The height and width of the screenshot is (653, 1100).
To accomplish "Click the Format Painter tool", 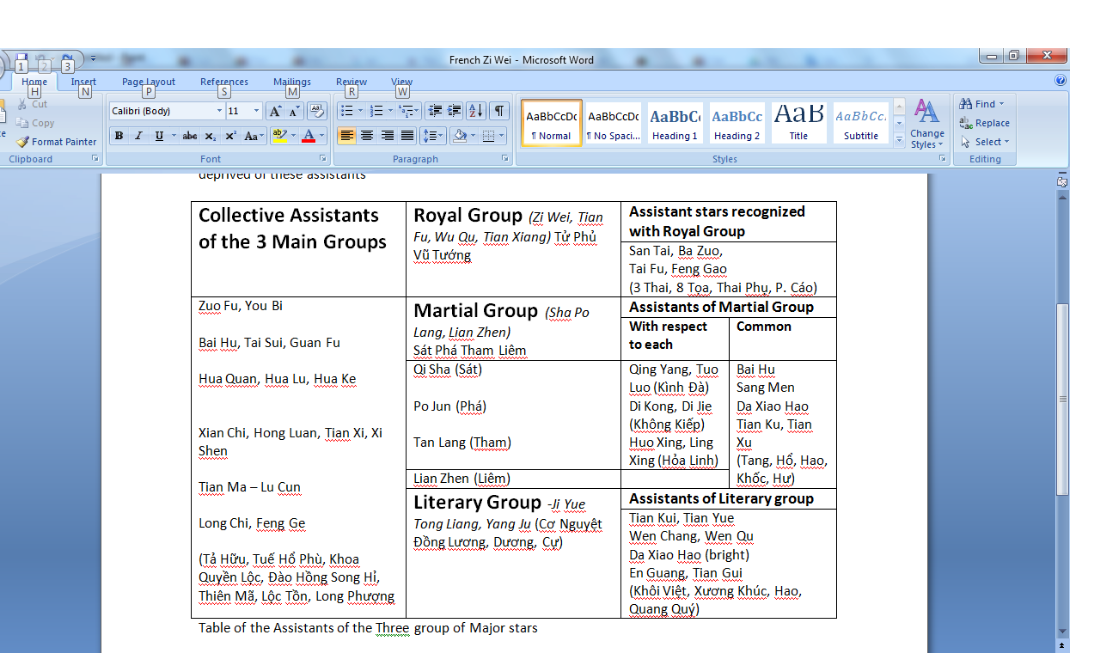I will point(56,142).
